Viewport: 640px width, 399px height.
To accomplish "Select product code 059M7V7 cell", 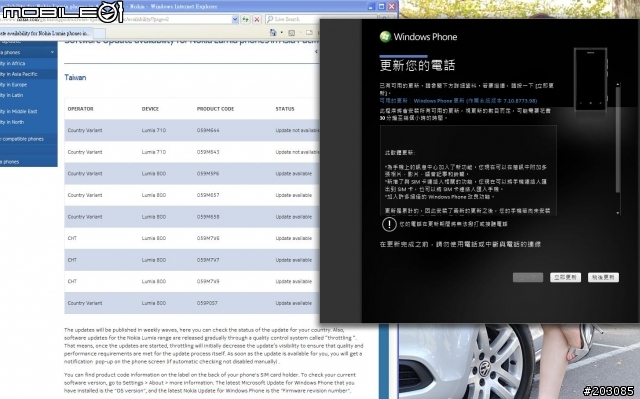I will point(208,259).
